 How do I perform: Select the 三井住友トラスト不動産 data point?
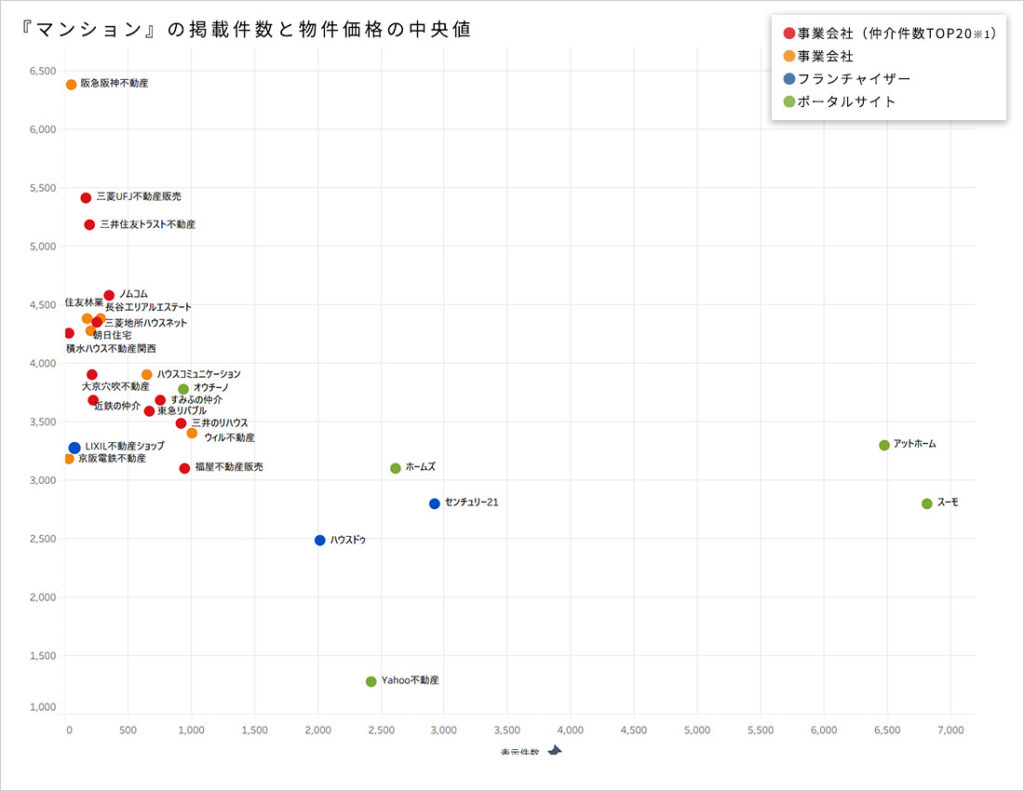coord(89,225)
